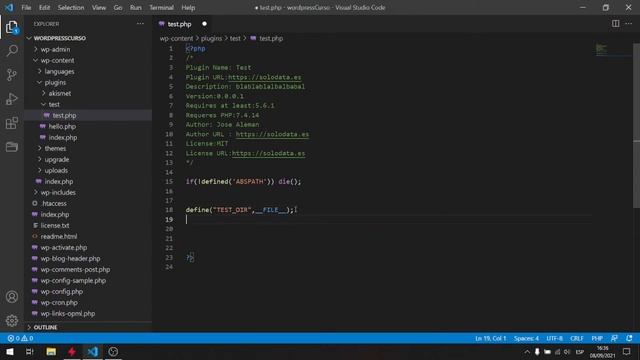640x360 pixels.
Task: Click the unsaved dot on test.php tab
Action: coord(204,24)
